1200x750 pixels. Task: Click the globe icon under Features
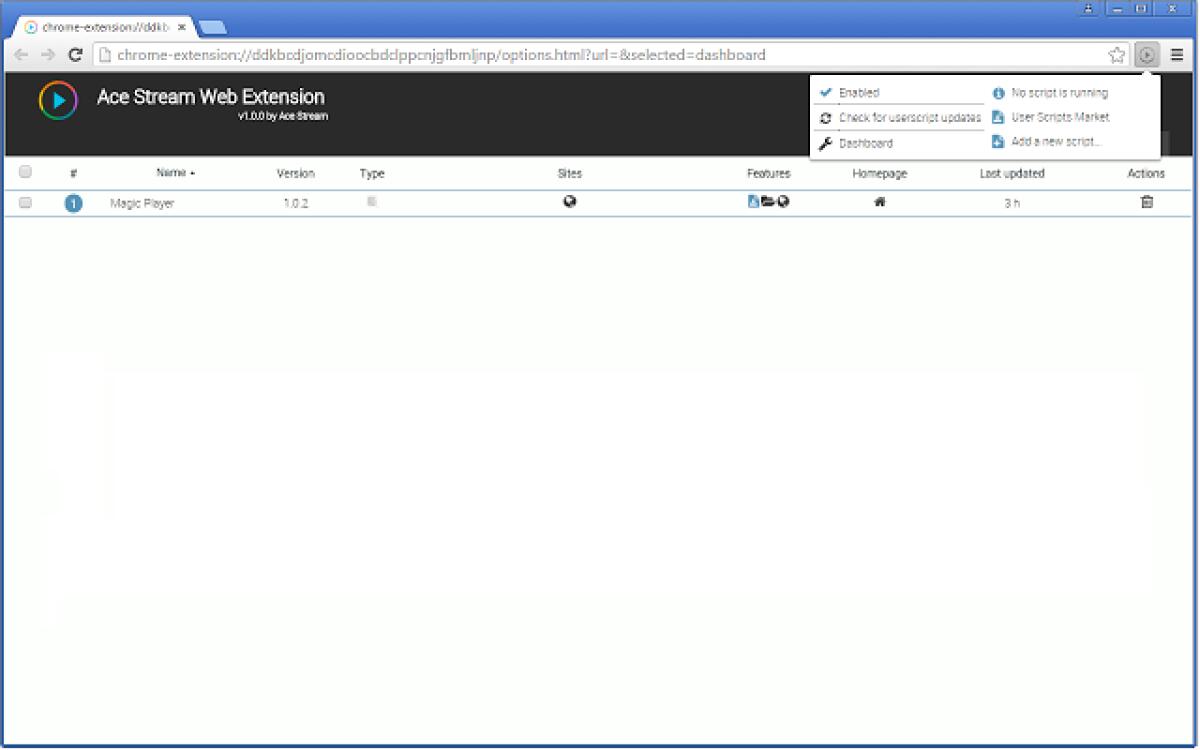(782, 201)
